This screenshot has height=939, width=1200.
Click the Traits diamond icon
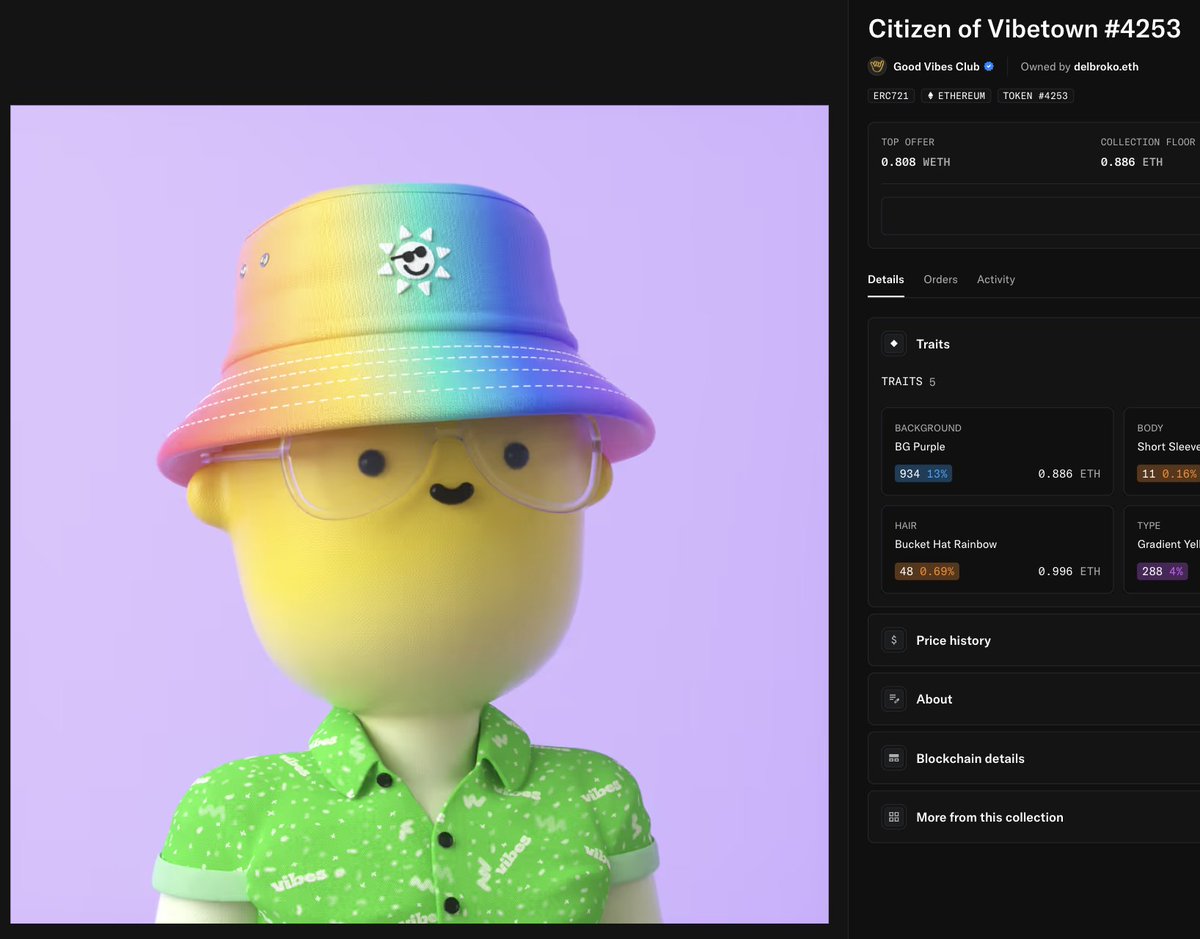pyautogui.click(x=894, y=344)
